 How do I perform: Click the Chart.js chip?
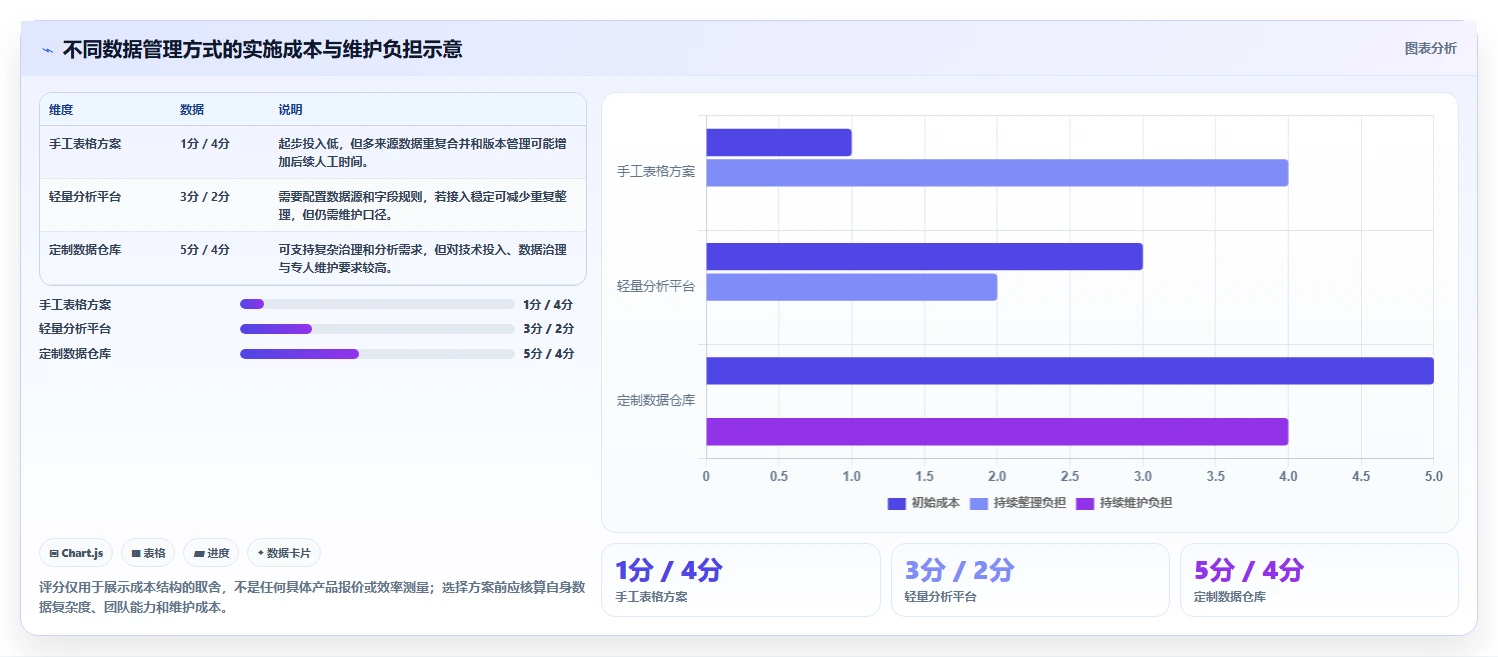click(x=76, y=553)
